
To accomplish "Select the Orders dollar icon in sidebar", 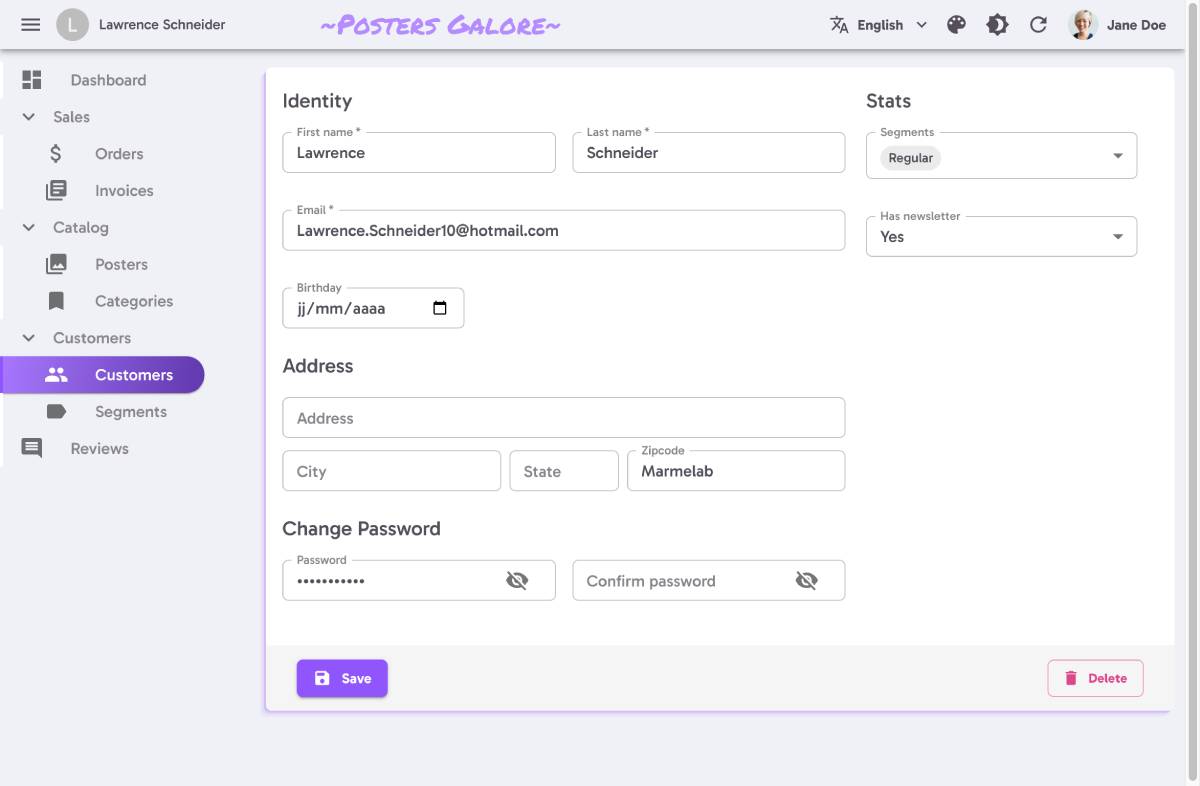I will 56,153.
